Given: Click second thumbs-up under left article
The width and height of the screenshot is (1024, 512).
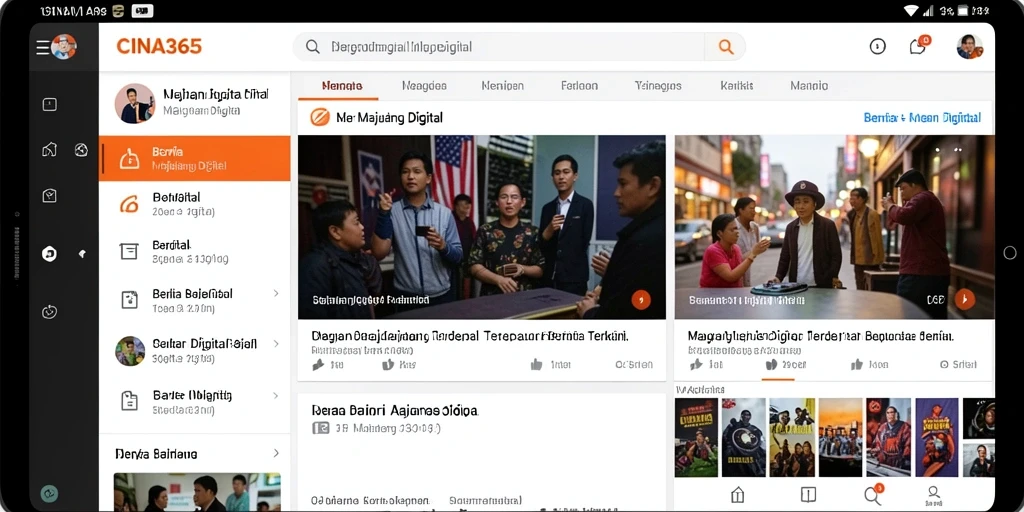Looking at the screenshot, I should [388, 365].
